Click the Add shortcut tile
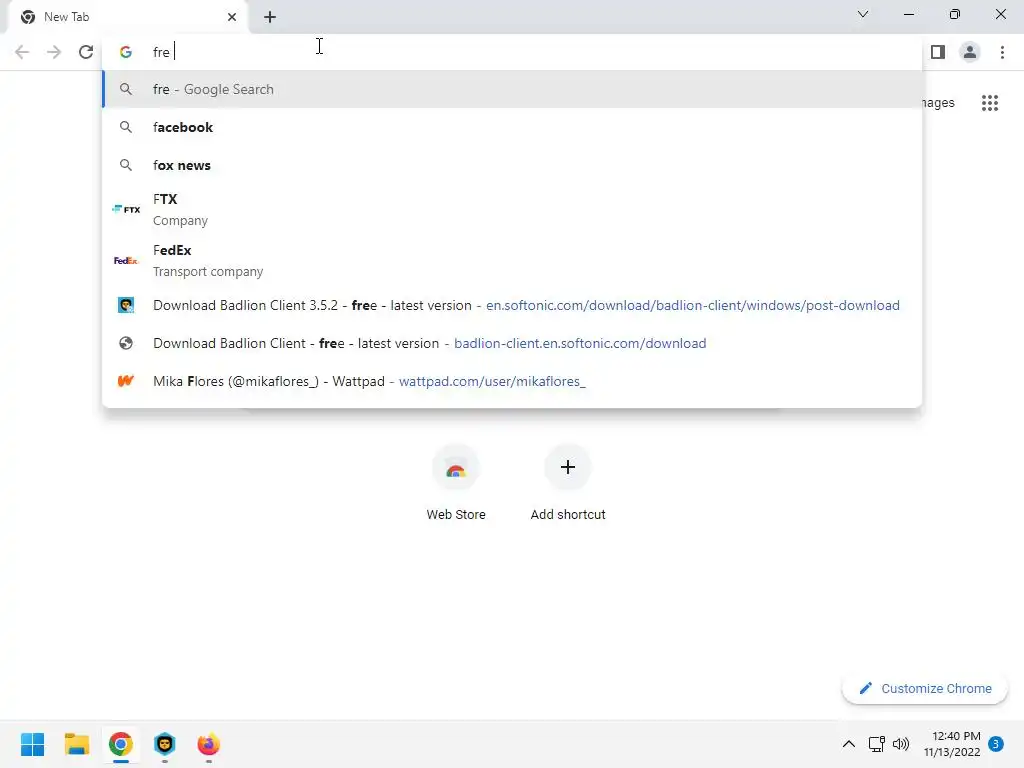Image resolution: width=1024 pixels, height=768 pixels. 568,482
